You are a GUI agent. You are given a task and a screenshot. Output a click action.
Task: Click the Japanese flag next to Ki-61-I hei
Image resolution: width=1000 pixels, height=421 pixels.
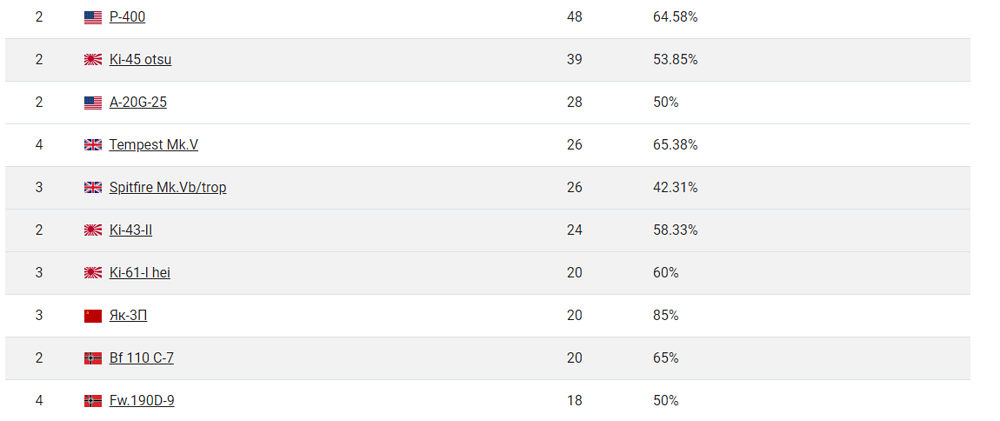coord(93,273)
